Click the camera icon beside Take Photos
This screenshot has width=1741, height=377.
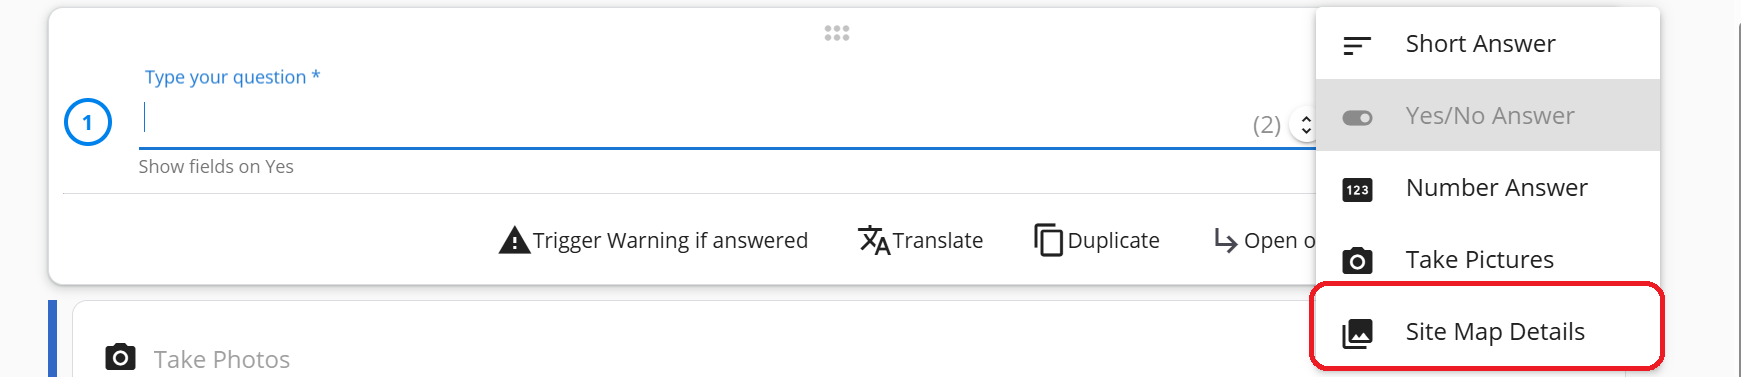coord(120,357)
